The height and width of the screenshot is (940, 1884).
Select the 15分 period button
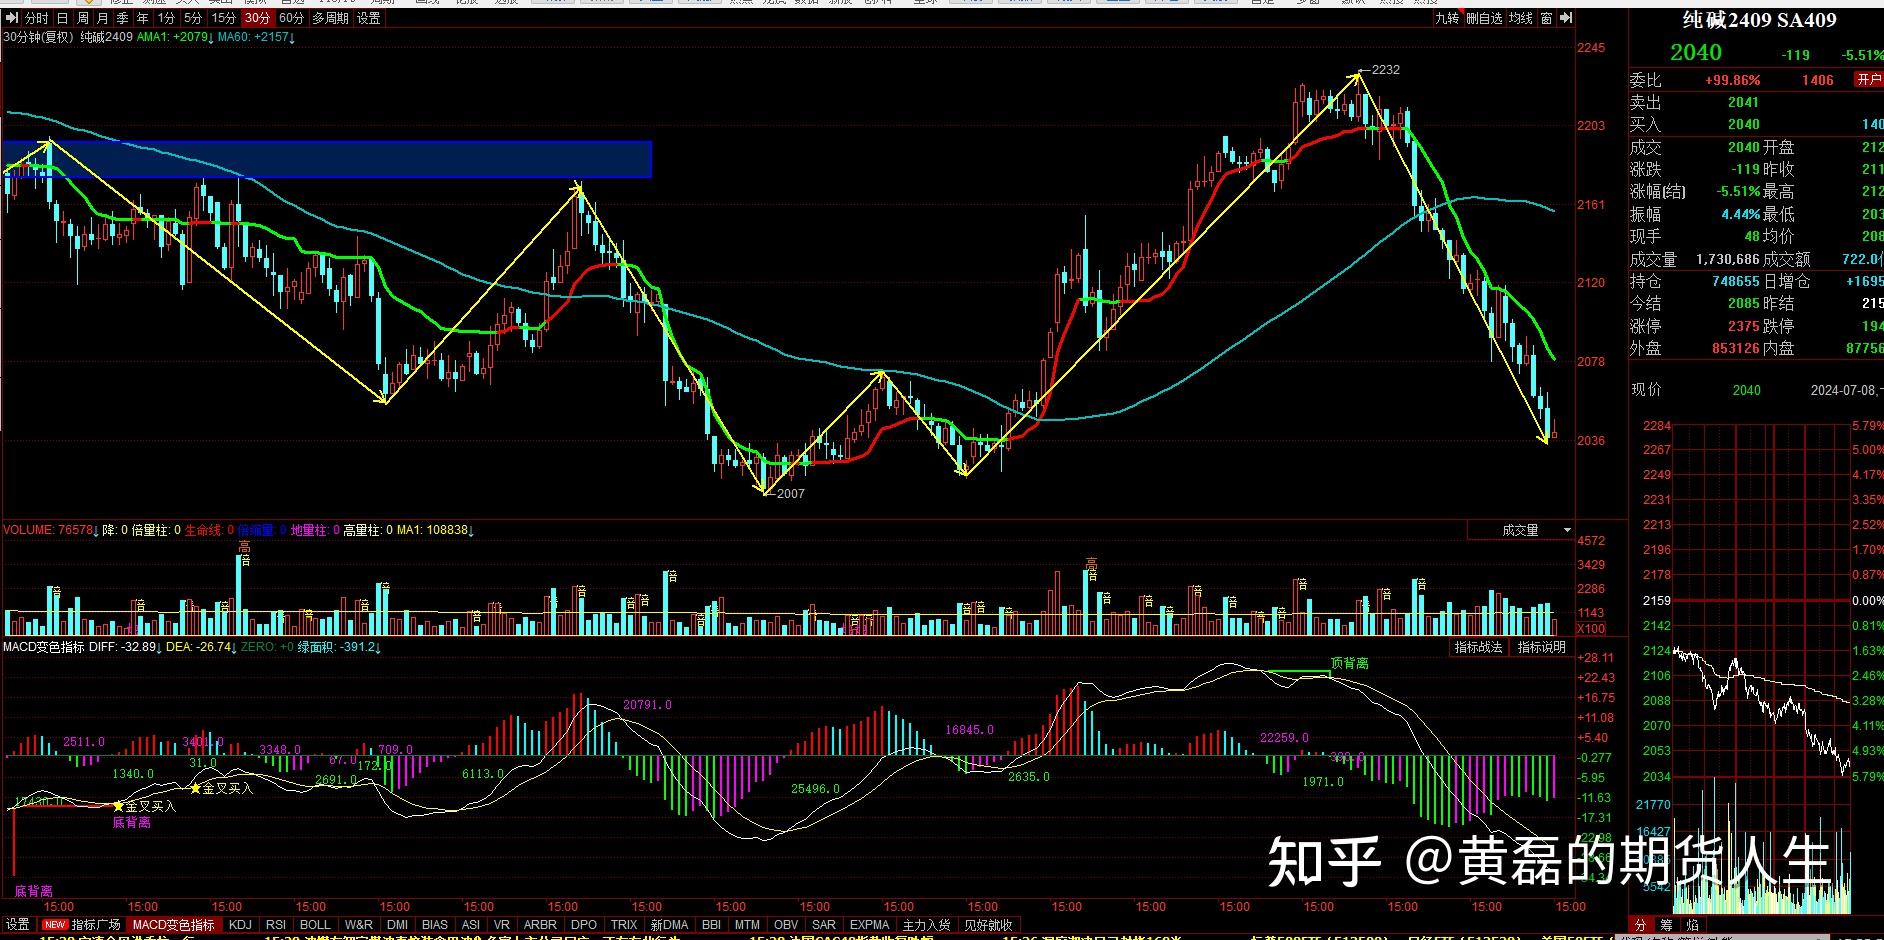[x=224, y=18]
